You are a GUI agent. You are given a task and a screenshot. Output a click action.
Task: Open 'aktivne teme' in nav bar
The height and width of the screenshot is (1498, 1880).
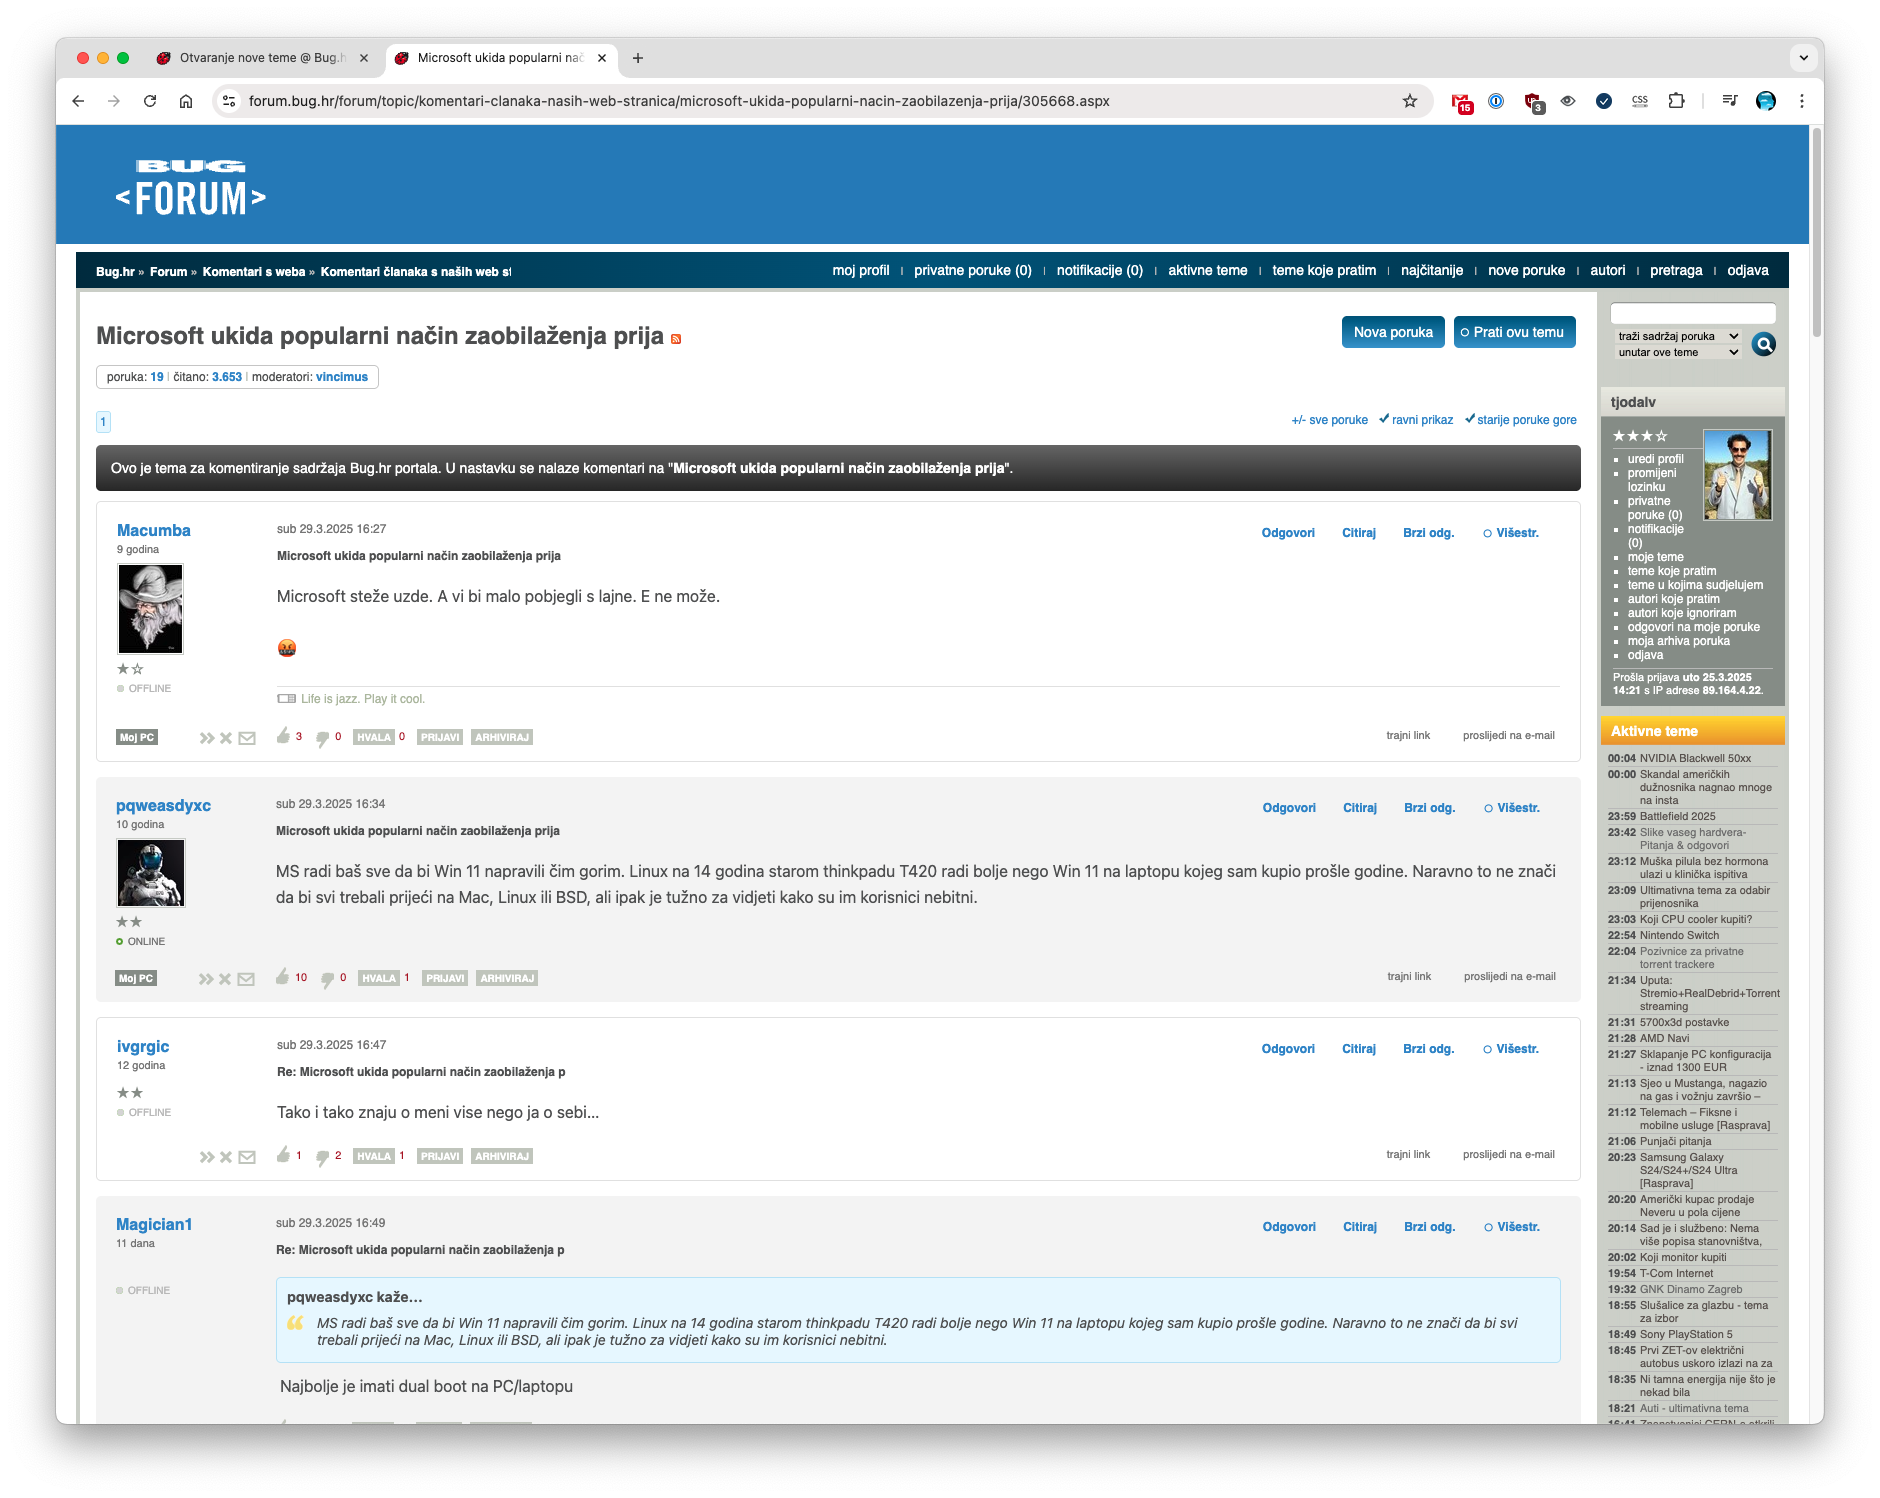[1208, 270]
